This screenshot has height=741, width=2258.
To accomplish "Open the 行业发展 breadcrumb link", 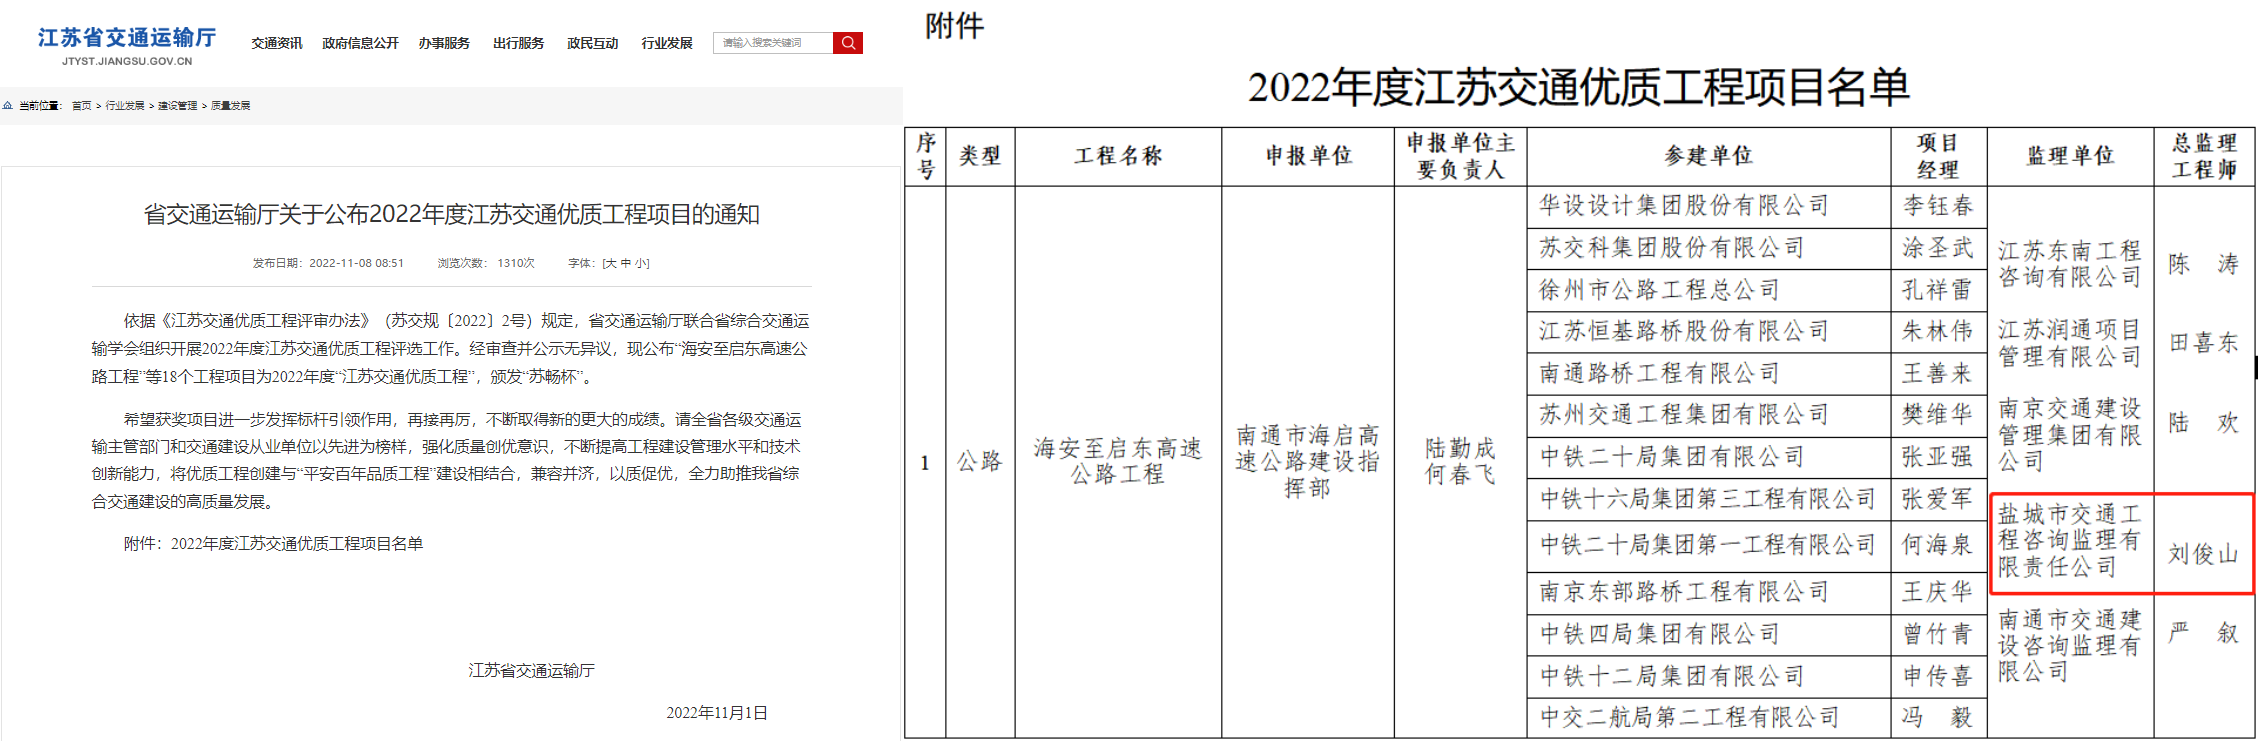I will 125,106.
